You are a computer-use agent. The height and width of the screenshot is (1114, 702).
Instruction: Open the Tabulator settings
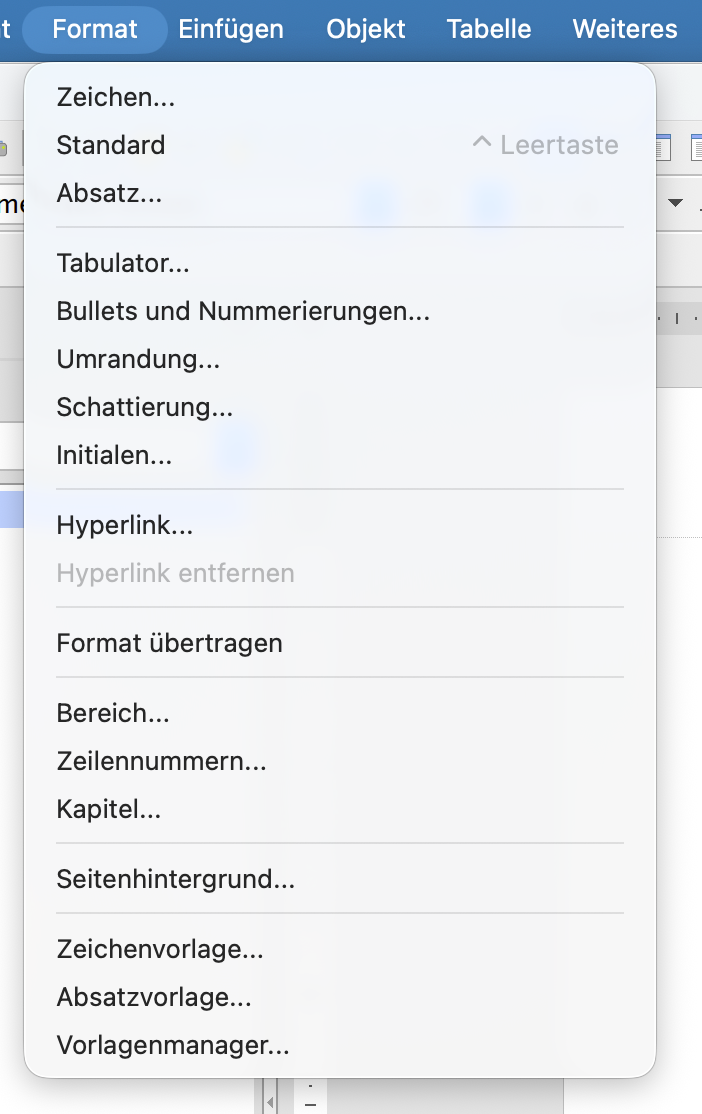[122, 263]
